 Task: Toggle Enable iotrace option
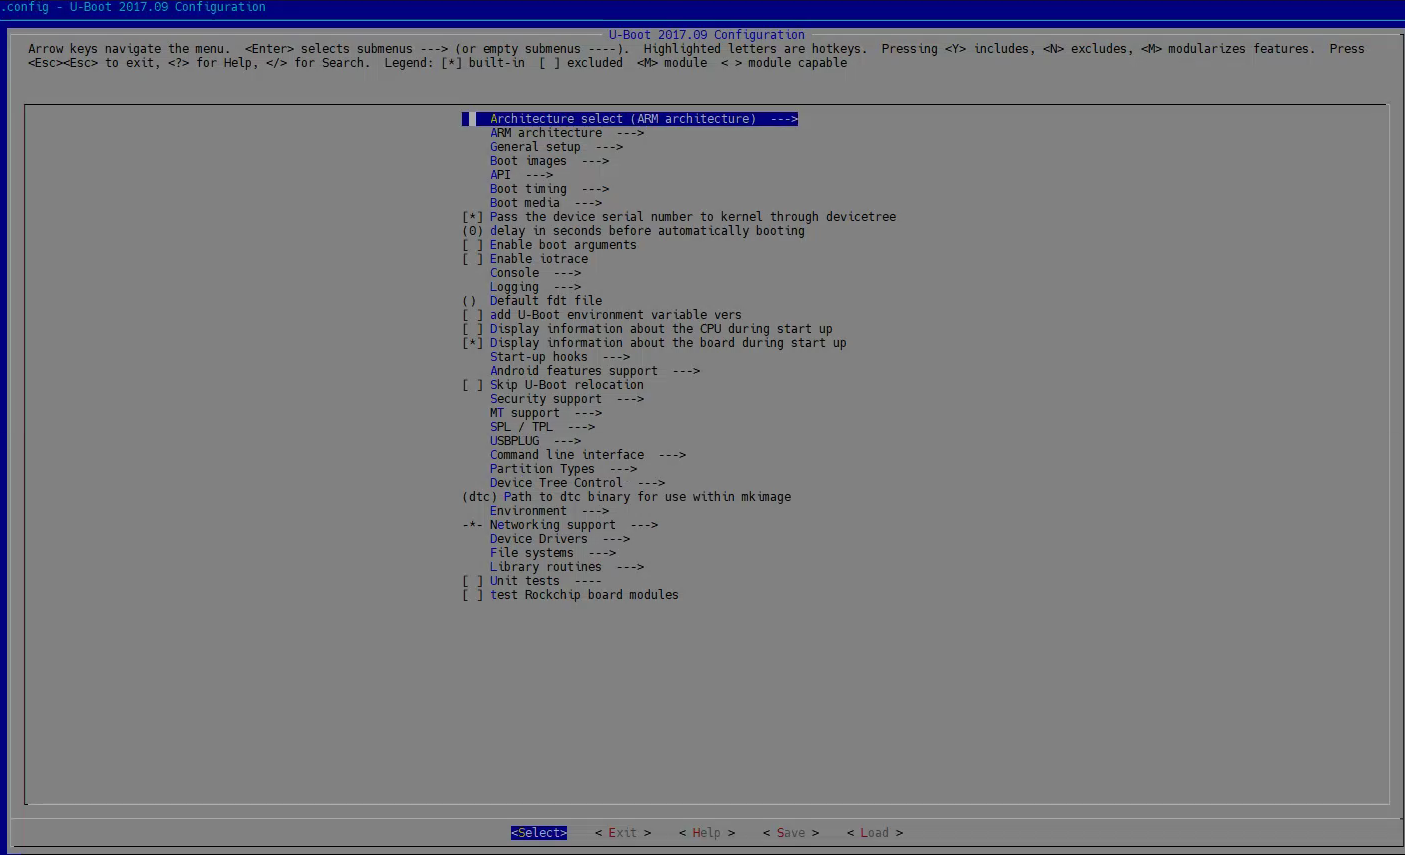click(x=525, y=259)
